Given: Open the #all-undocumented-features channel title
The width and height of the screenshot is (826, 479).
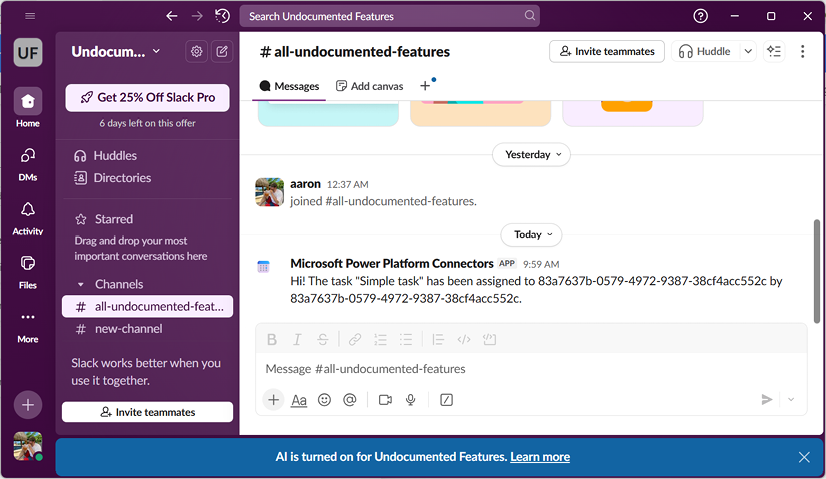Looking at the screenshot, I should point(355,52).
